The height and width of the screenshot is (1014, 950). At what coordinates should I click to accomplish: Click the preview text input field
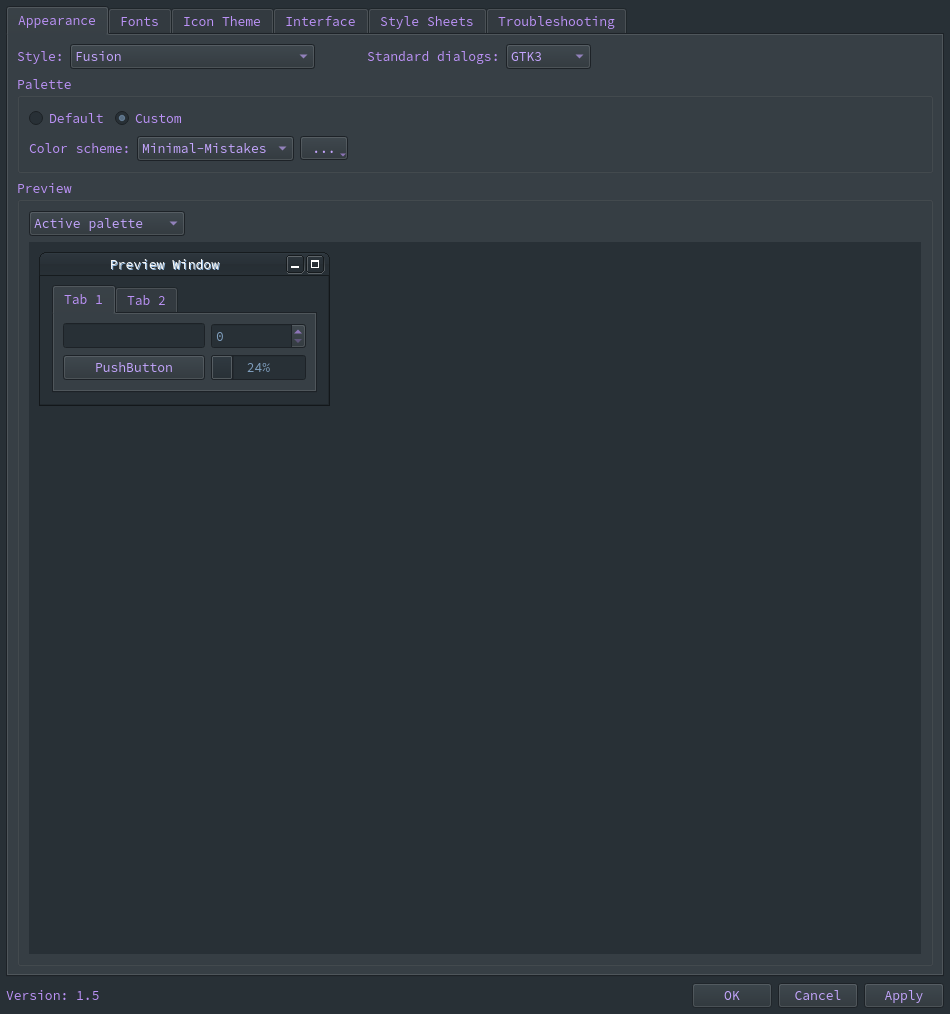tap(134, 336)
